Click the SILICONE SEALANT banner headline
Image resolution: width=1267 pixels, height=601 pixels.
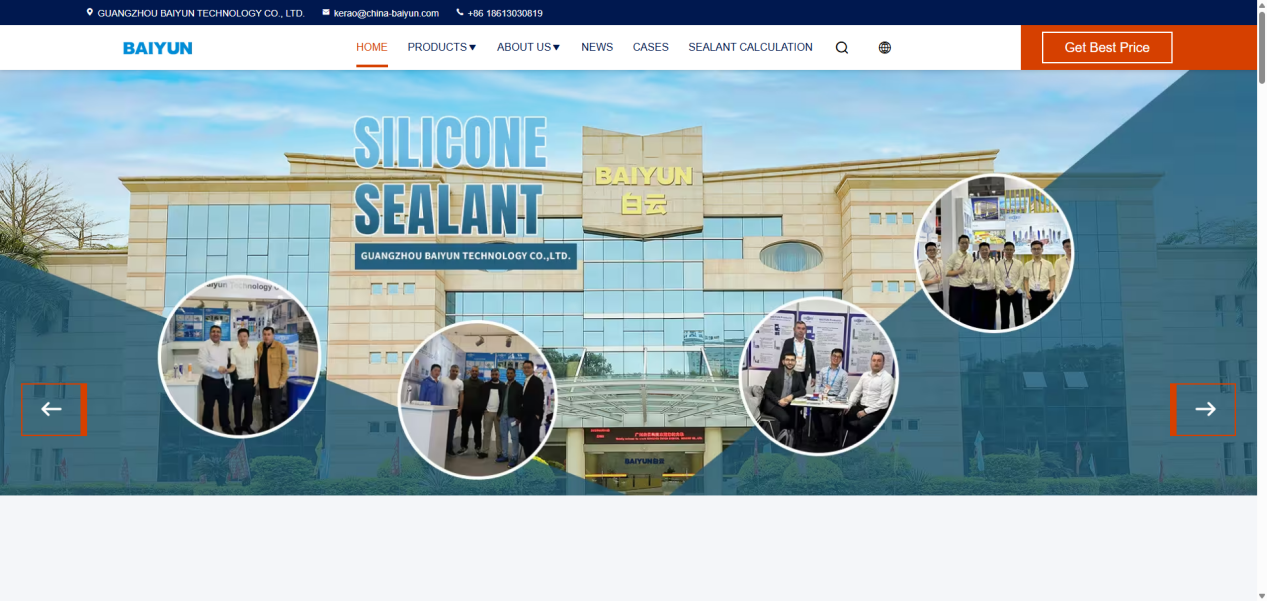pyautogui.click(x=450, y=177)
